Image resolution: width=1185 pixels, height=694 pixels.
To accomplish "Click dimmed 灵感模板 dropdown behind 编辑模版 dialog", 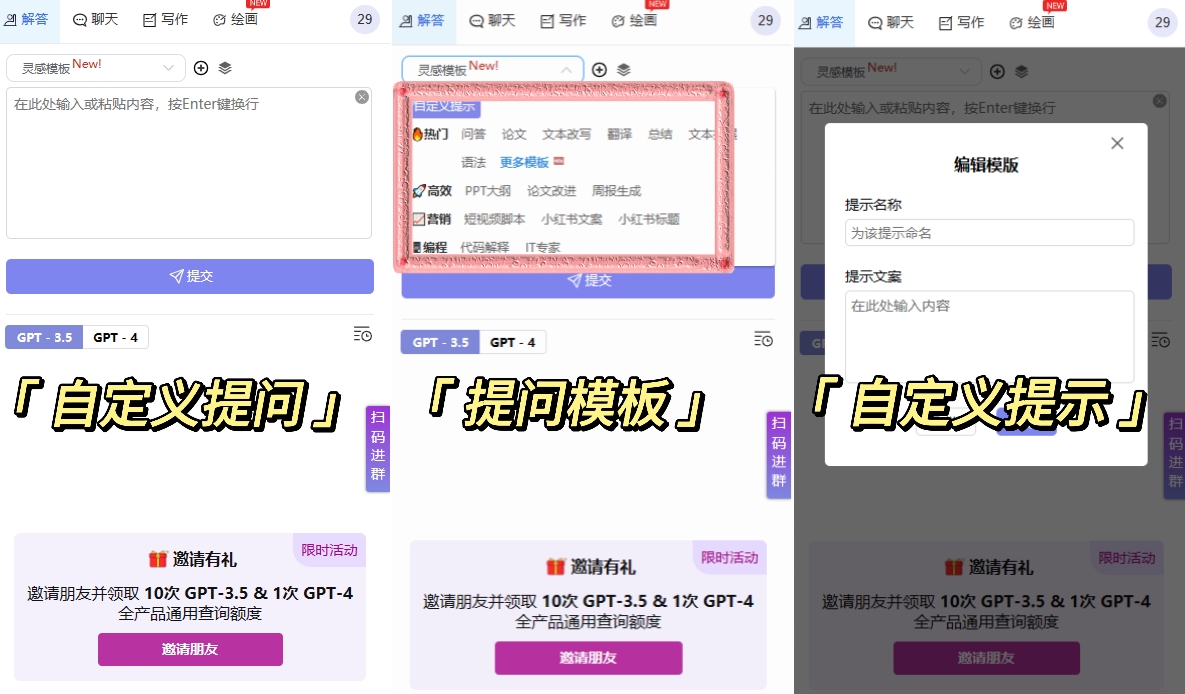I will pos(892,72).
